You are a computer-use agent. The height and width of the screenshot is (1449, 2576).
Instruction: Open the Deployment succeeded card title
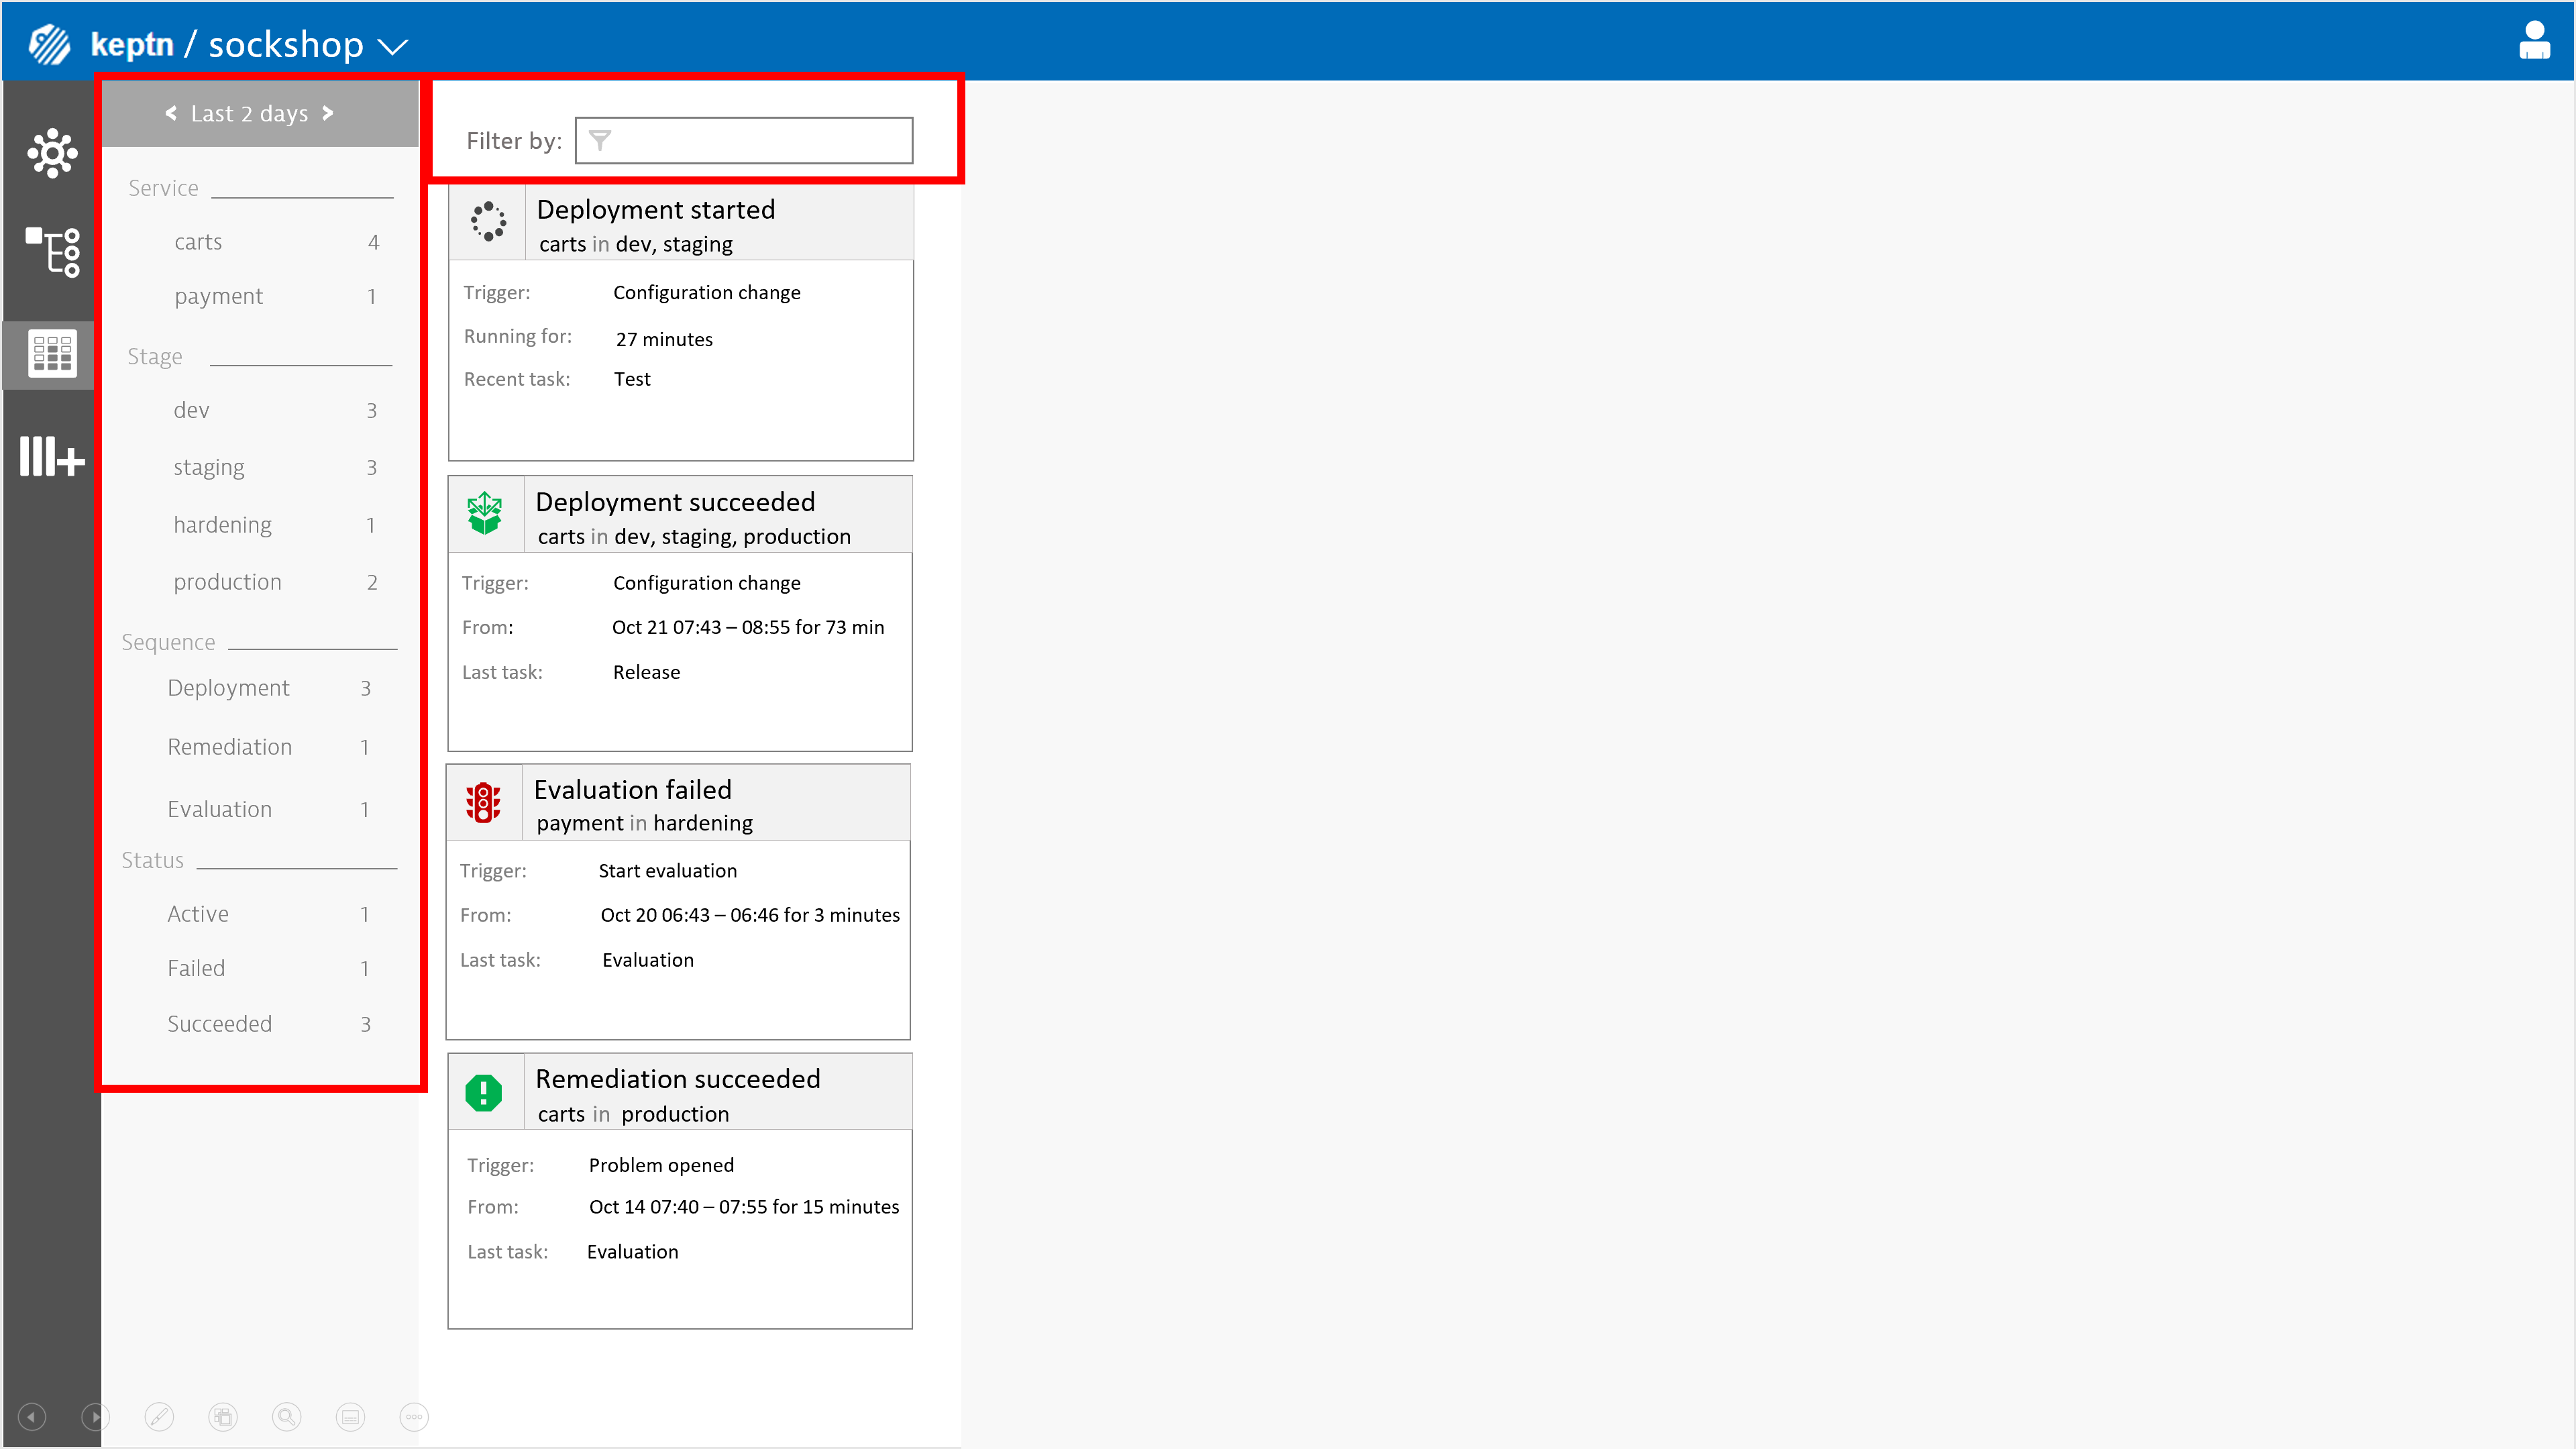point(675,502)
